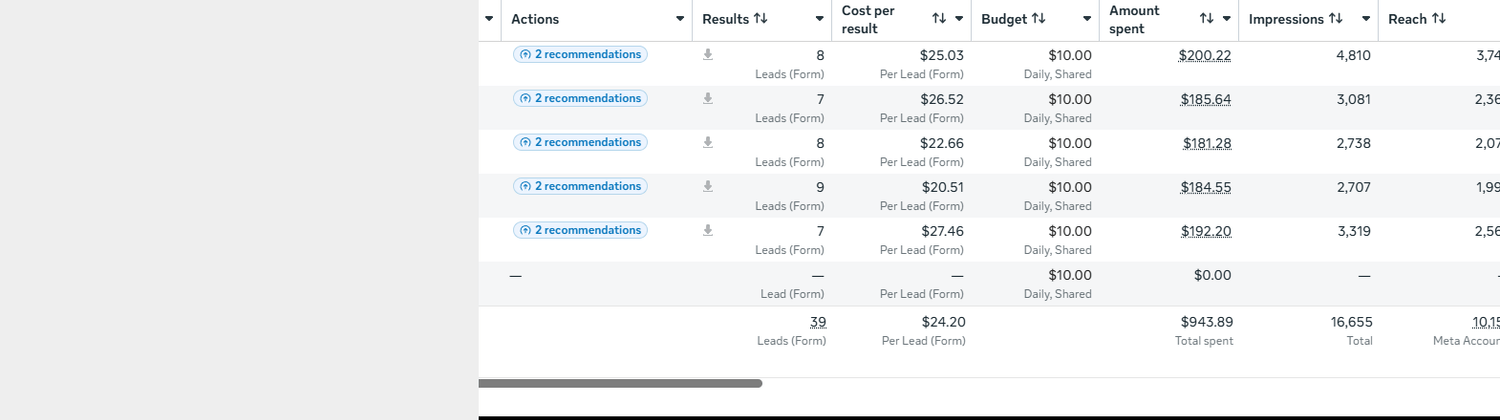Click the 3,319 impressions value
1500x420 pixels.
1353,232
